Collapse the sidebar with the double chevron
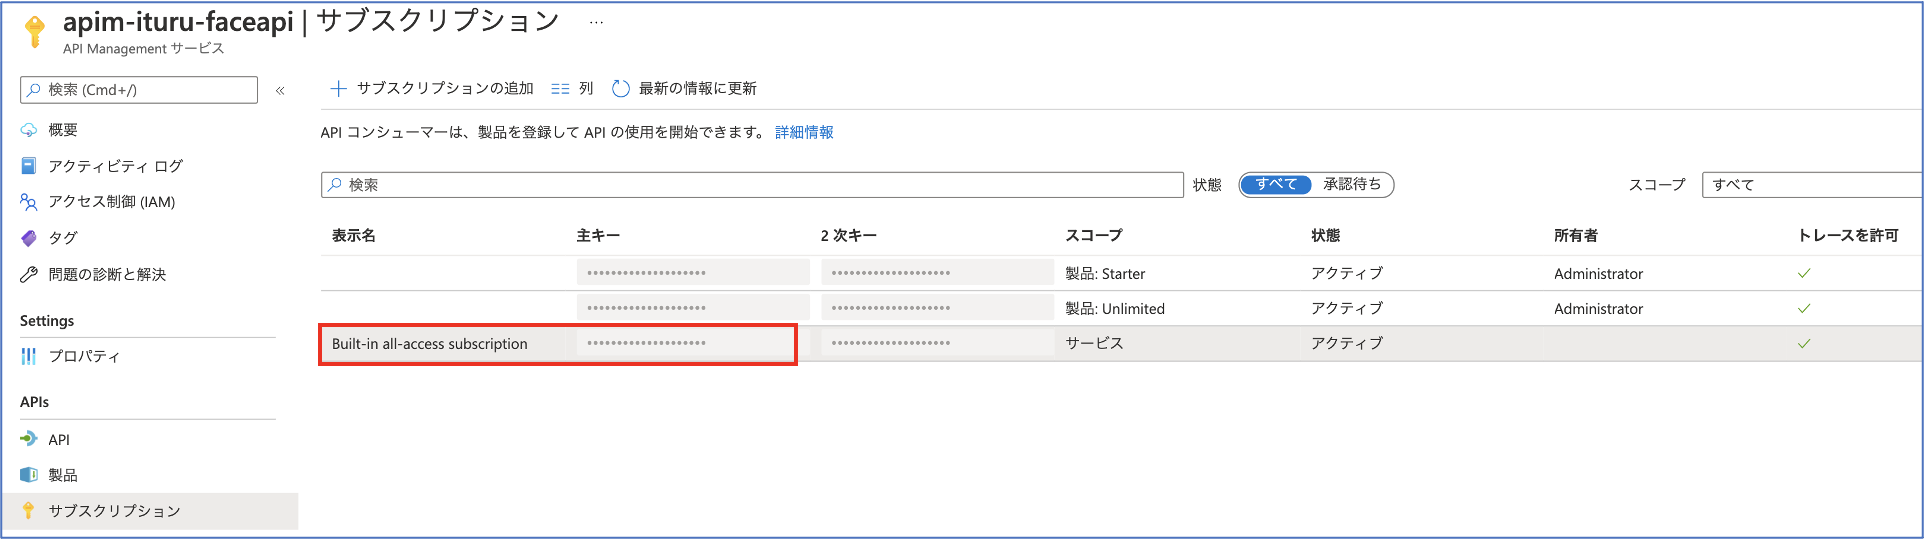This screenshot has width=1924, height=540. 280,90
